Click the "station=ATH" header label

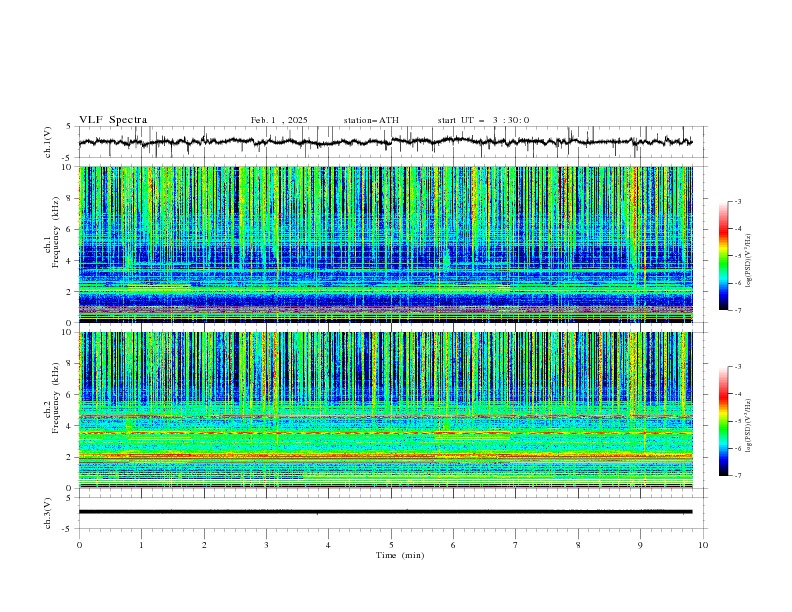[371, 120]
